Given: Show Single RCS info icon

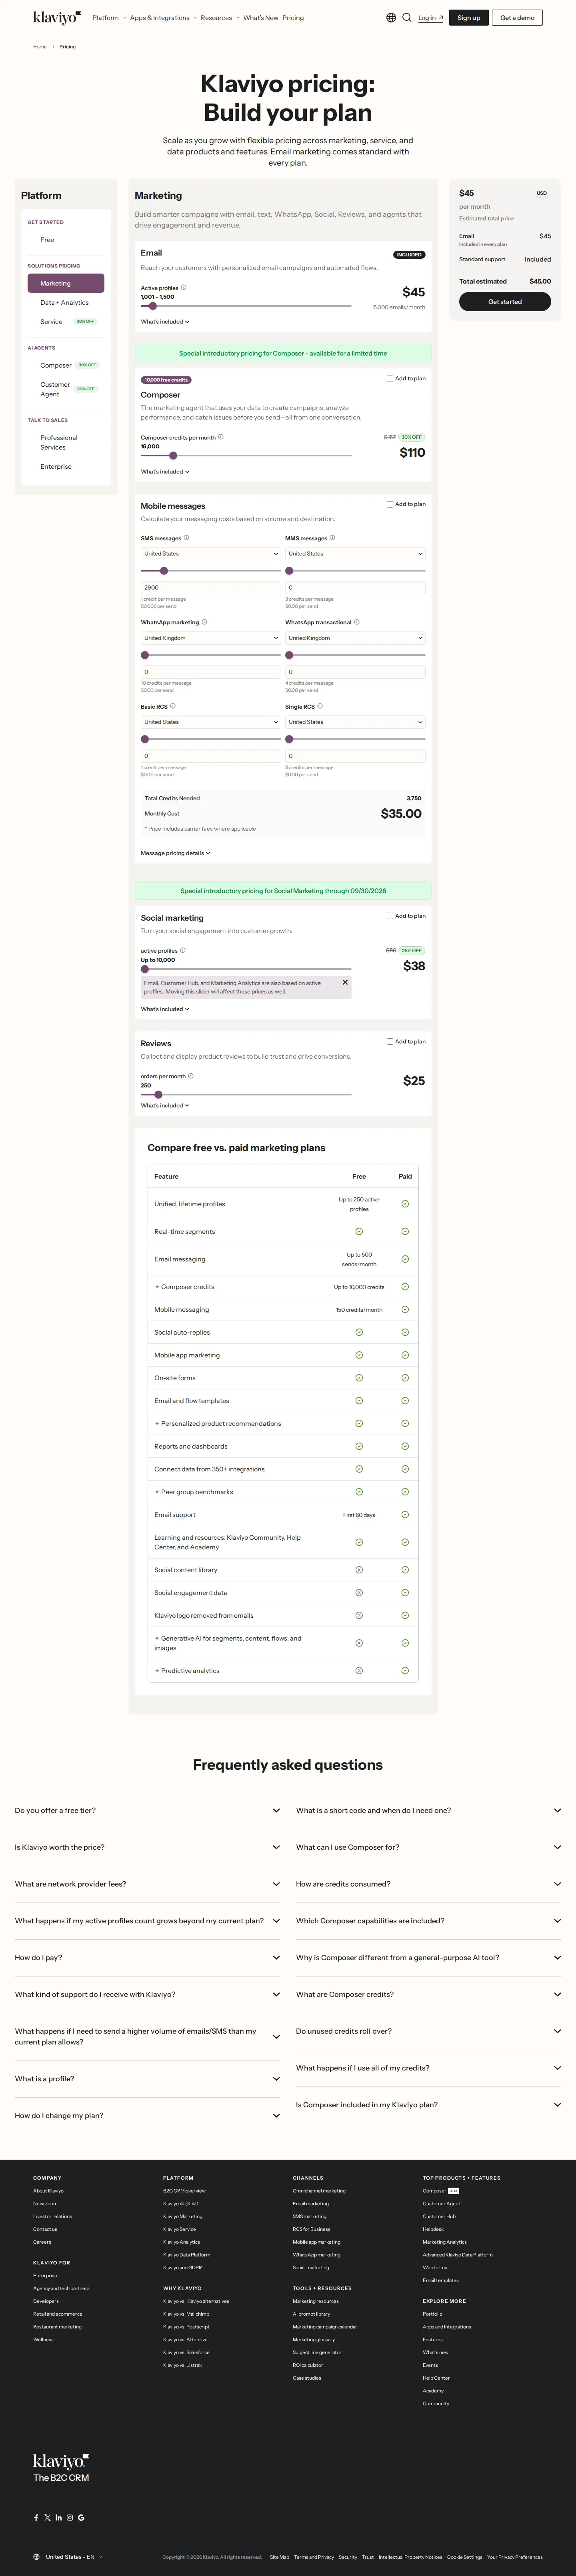Looking at the screenshot, I should coord(320,706).
